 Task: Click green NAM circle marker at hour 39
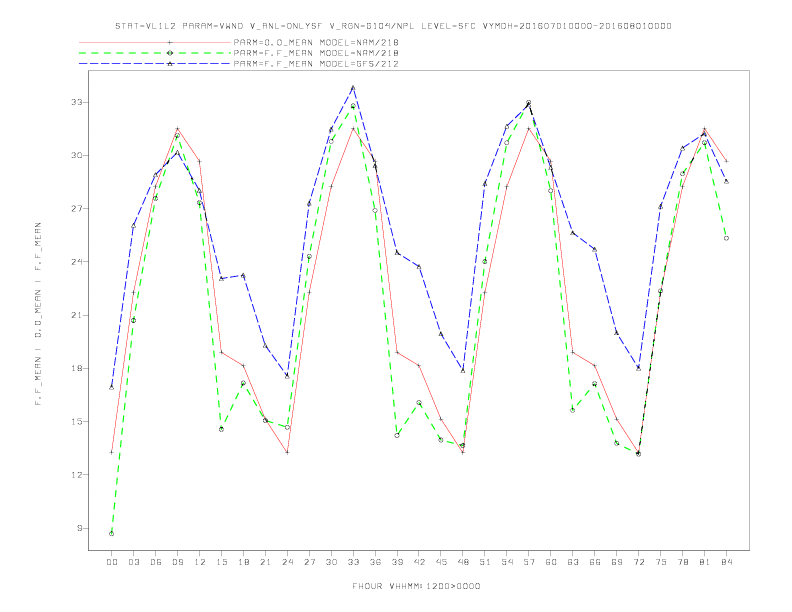pyautogui.click(x=397, y=435)
